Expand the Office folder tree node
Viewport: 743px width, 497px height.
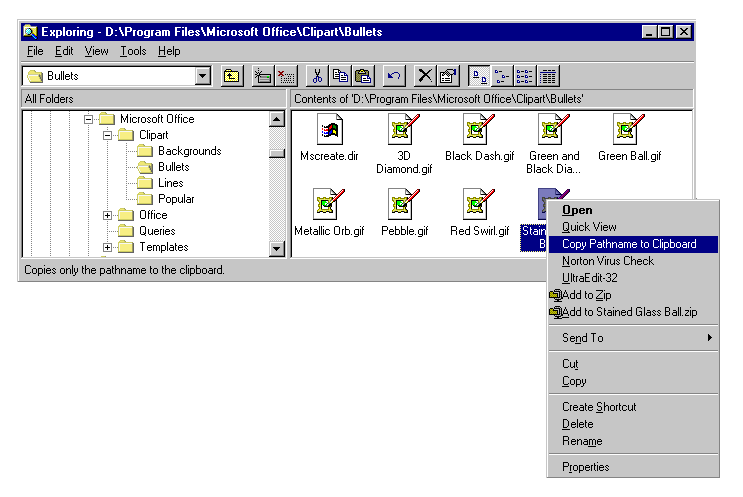[x=107, y=215]
